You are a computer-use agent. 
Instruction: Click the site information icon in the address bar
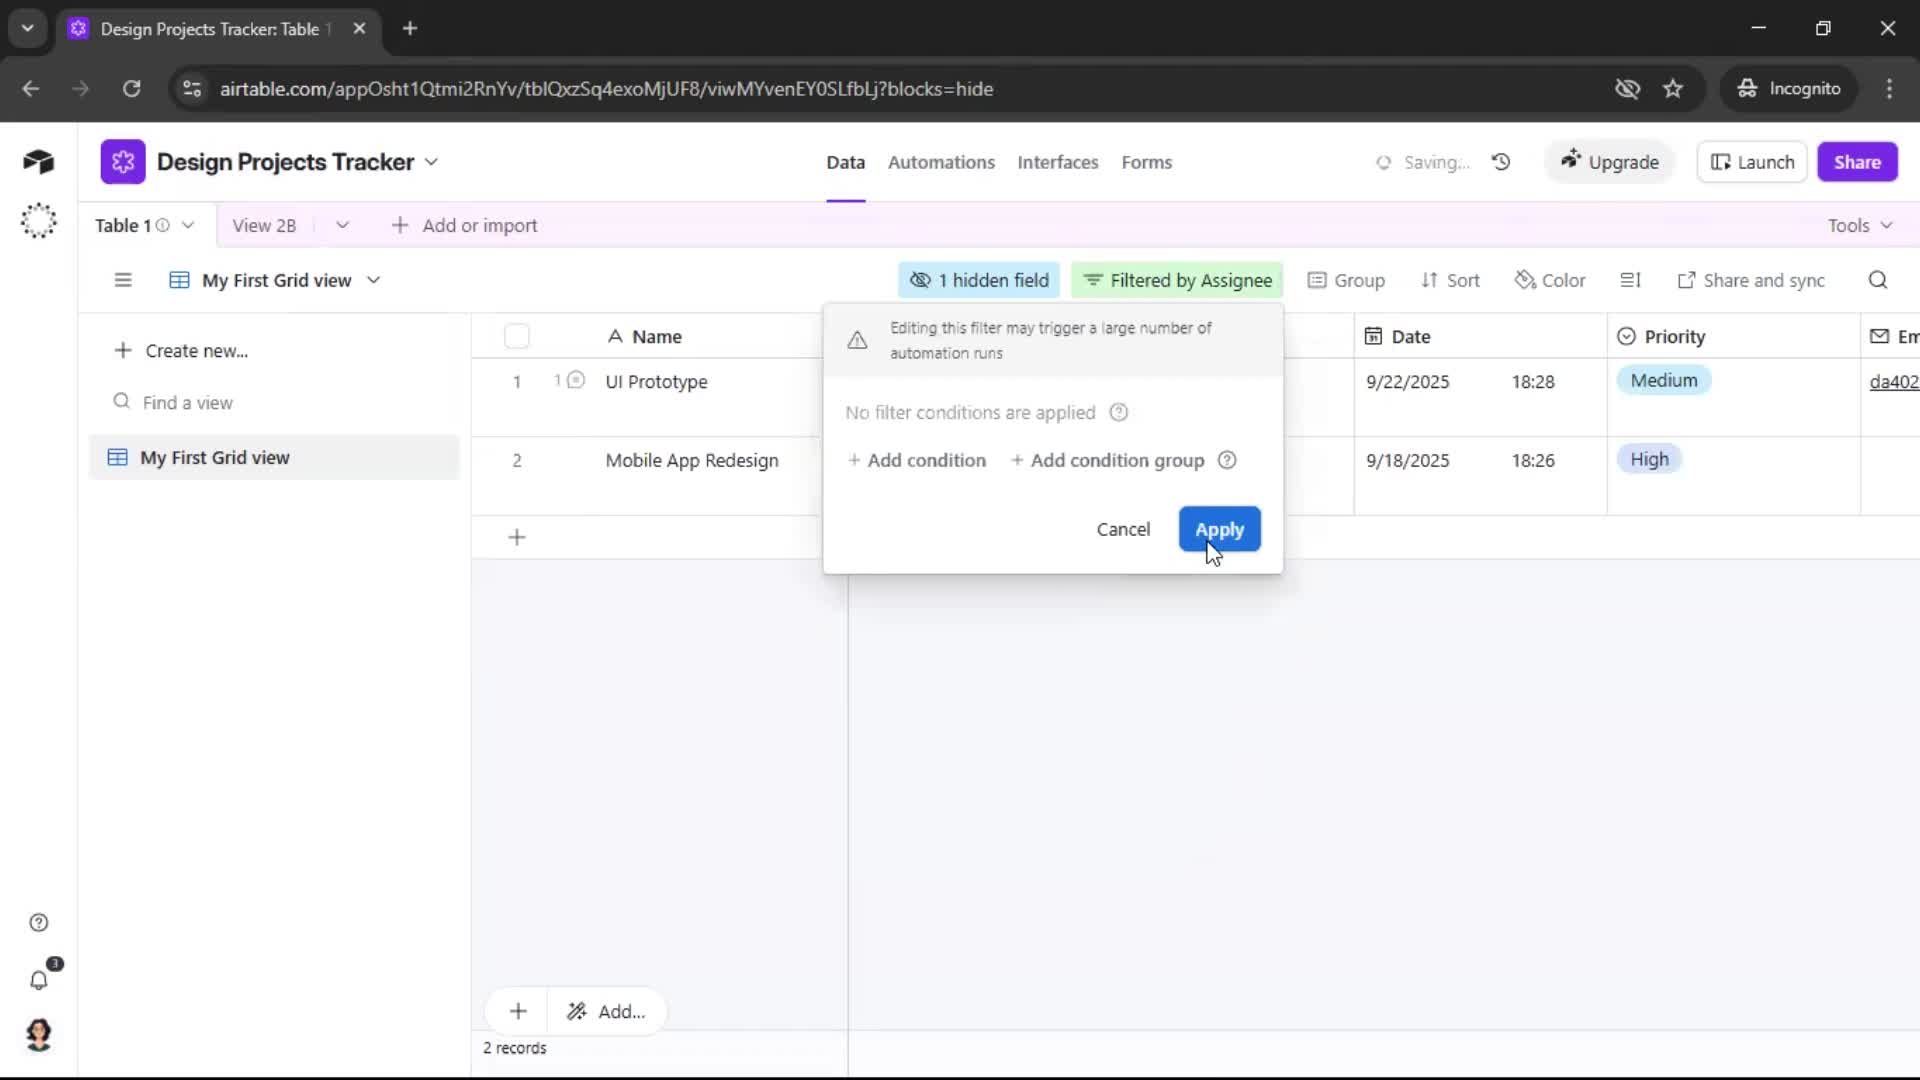tap(192, 89)
